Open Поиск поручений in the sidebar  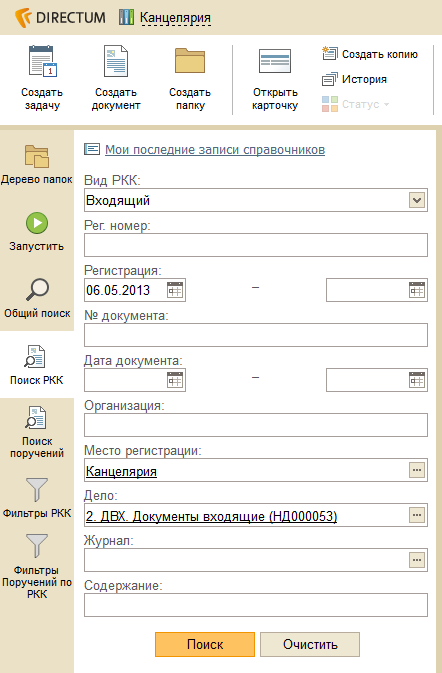pos(36,432)
